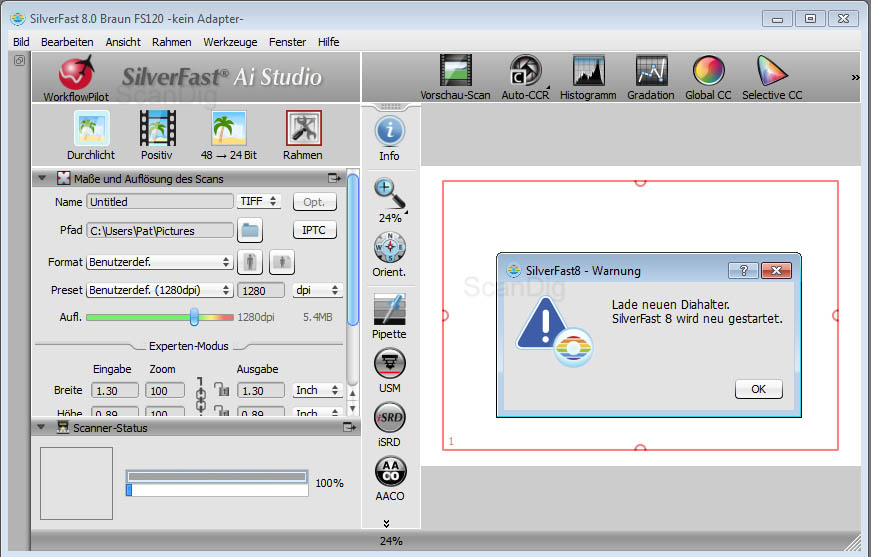The image size is (871, 557).
Task: Open the 48 → 24 Bit depth icon
Action: click(228, 136)
